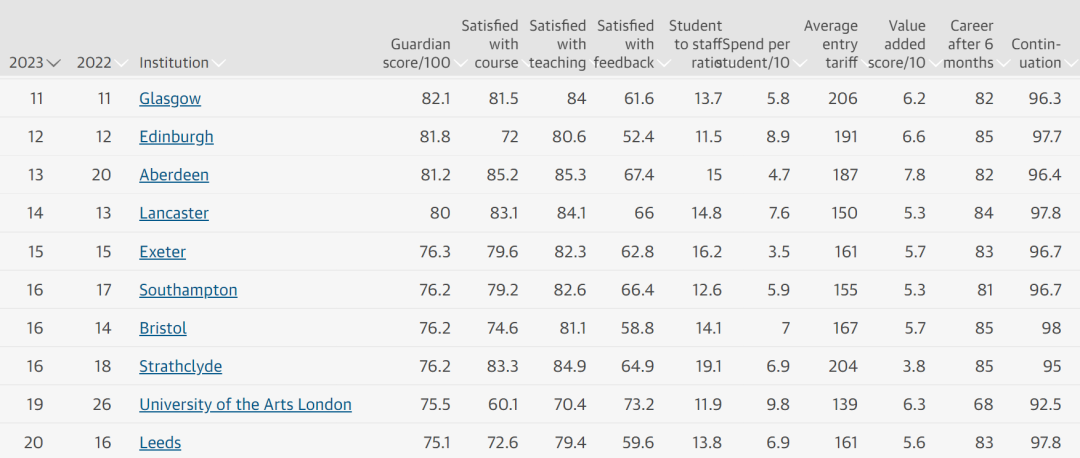The image size is (1080, 458).
Task: Click Satisfied with course sort chevron
Action: (527, 63)
